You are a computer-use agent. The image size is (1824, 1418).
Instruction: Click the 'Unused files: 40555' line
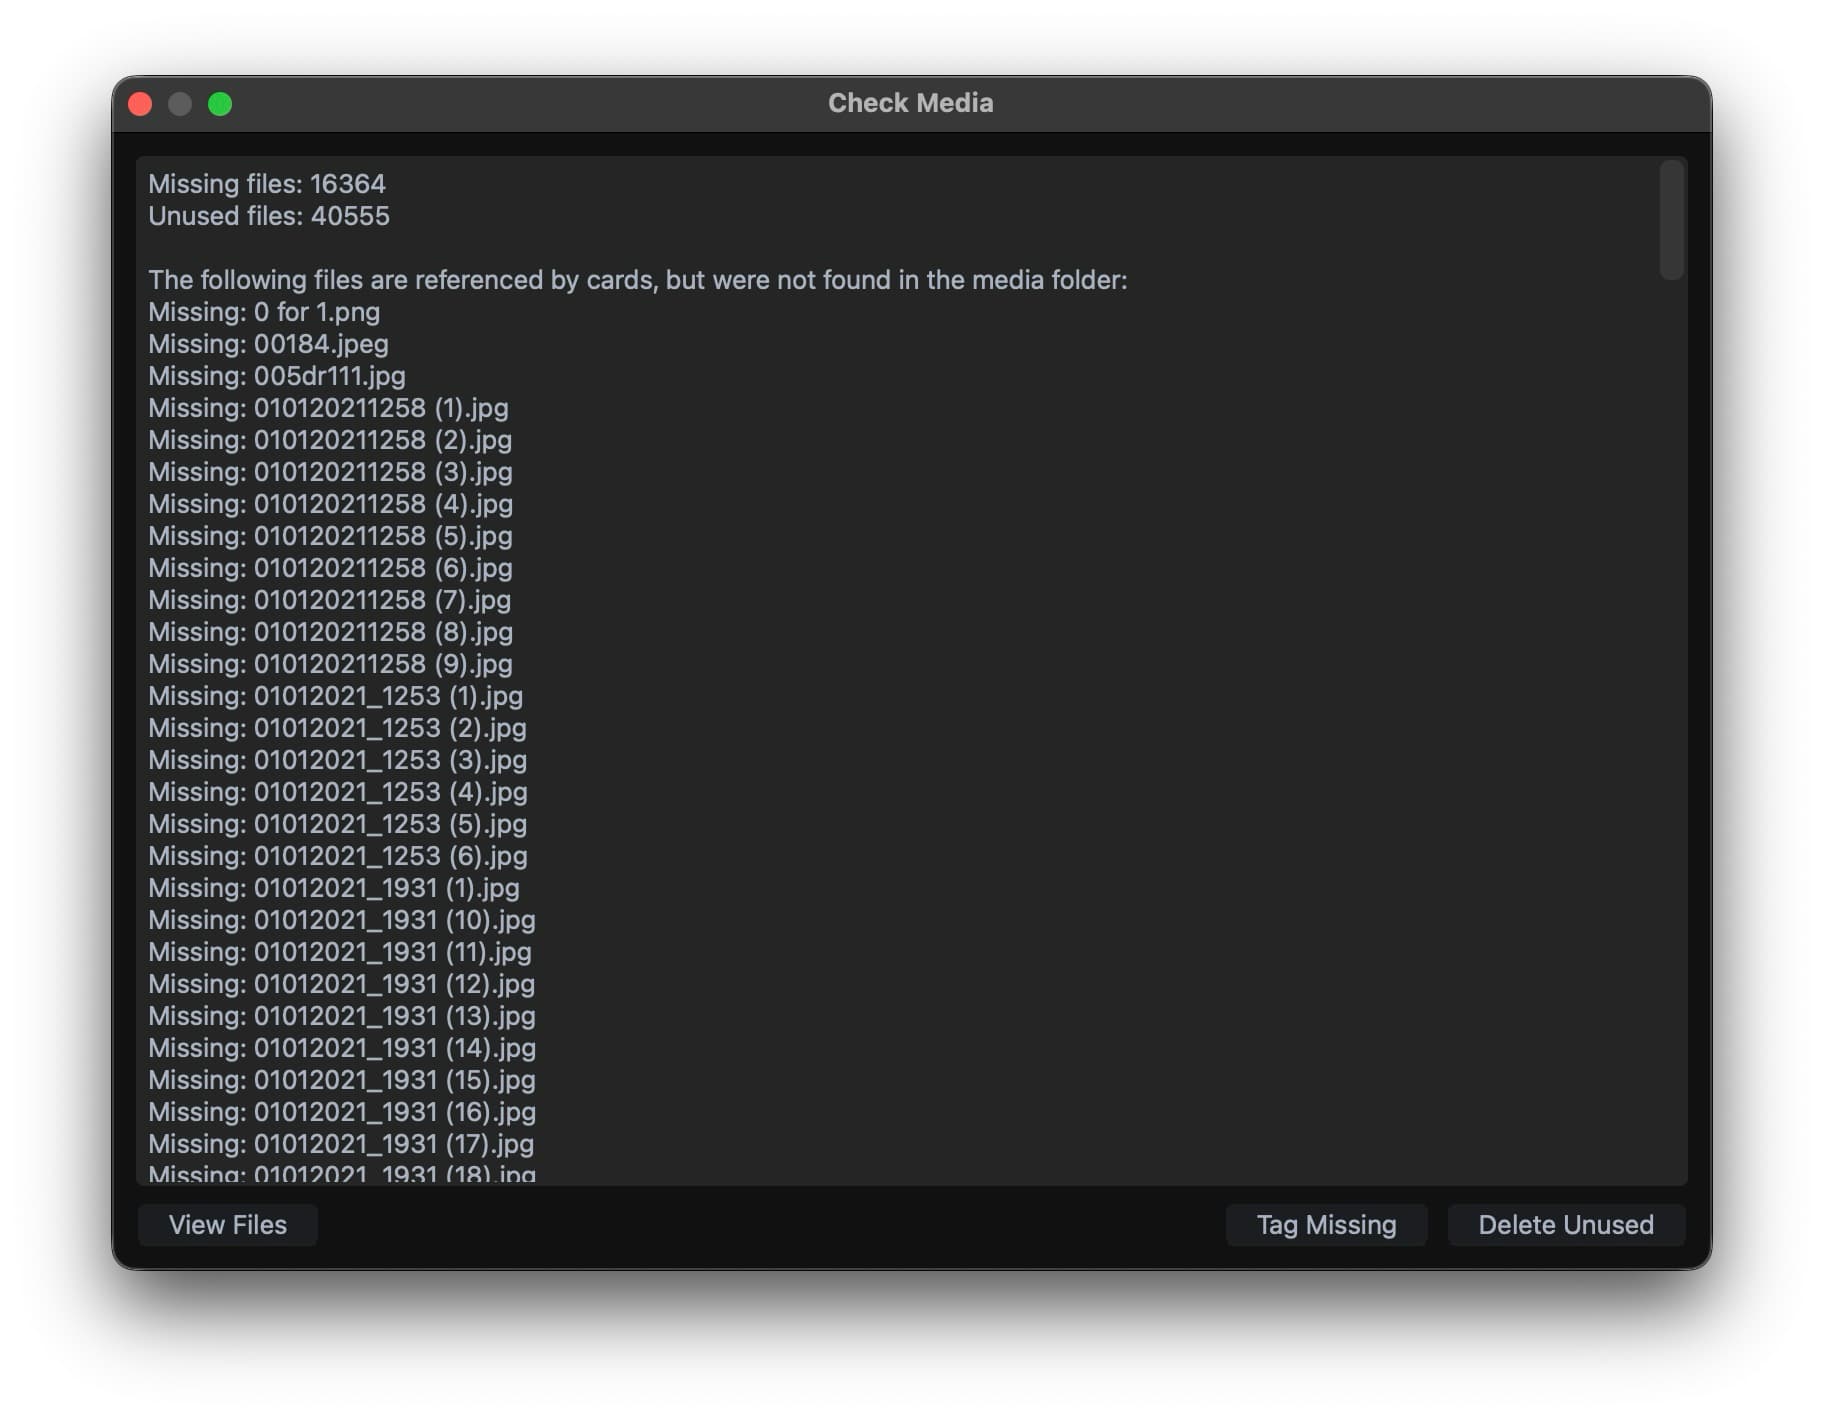point(269,216)
